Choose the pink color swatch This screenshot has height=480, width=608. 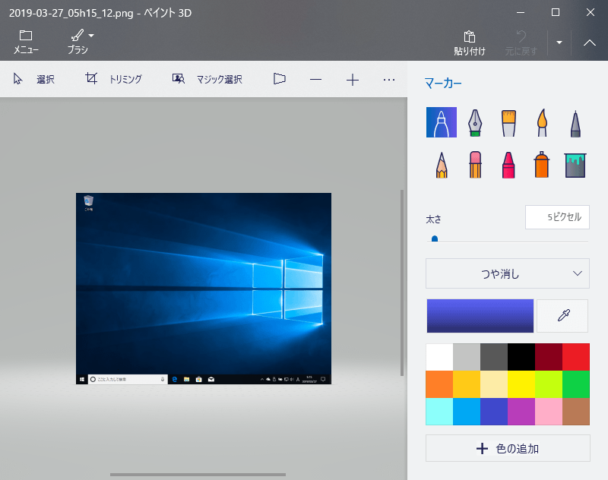coord(549,411)
